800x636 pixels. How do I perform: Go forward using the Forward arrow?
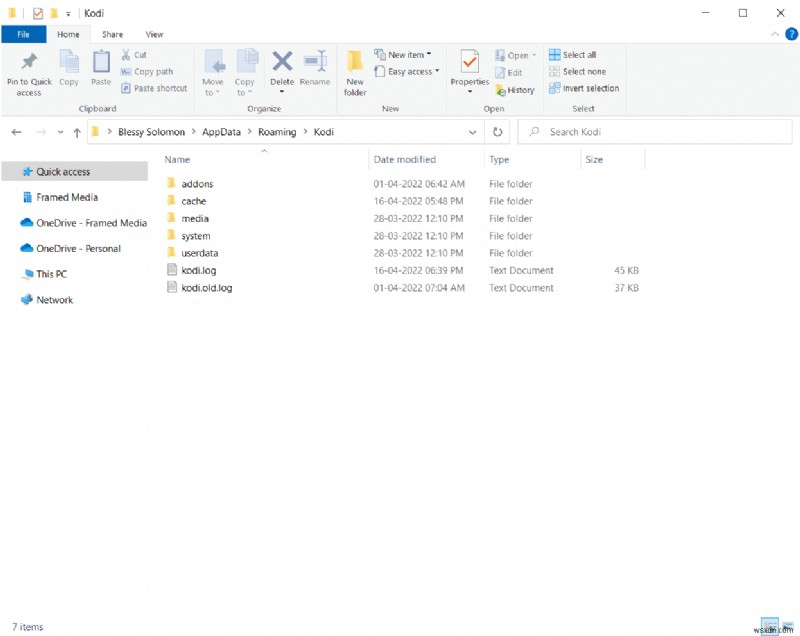(41, 132)
